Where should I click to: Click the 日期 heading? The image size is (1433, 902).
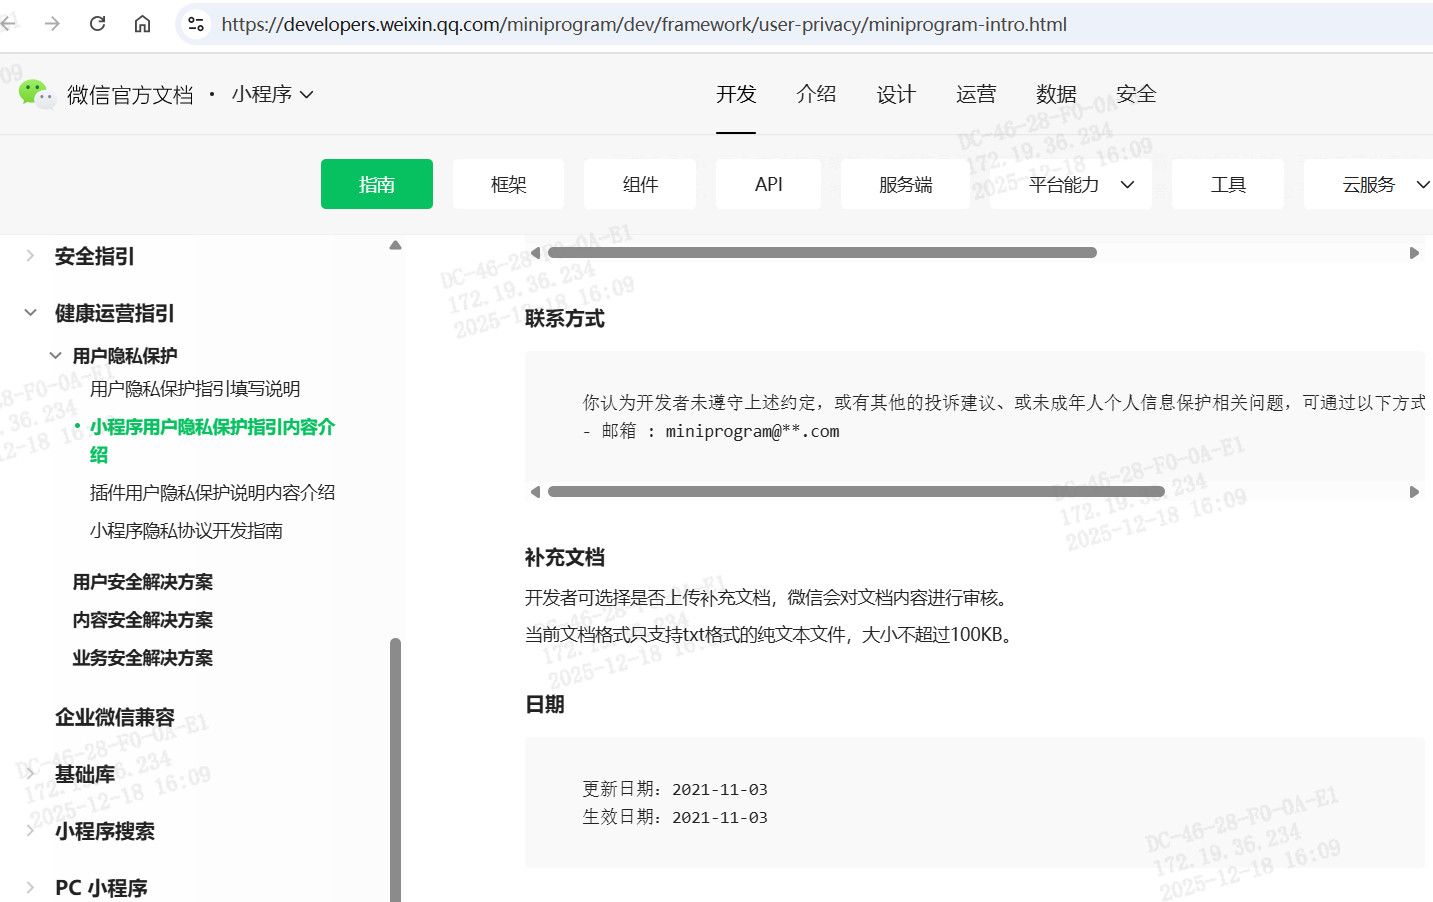point(545,705)
